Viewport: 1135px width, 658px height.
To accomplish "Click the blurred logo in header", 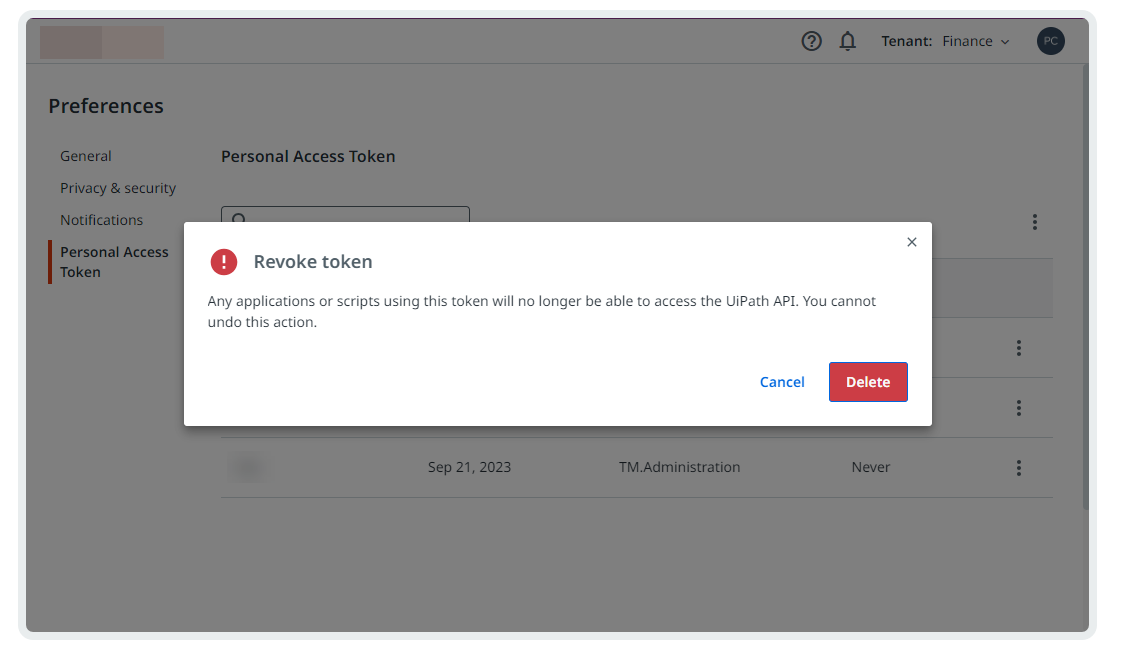I will 102,42.
